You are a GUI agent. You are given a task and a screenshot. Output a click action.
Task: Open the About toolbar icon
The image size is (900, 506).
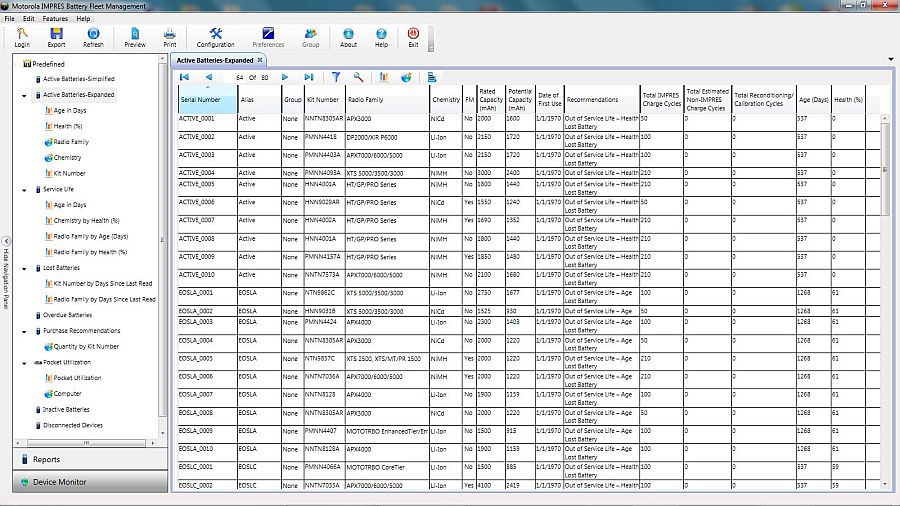point(348,37)
